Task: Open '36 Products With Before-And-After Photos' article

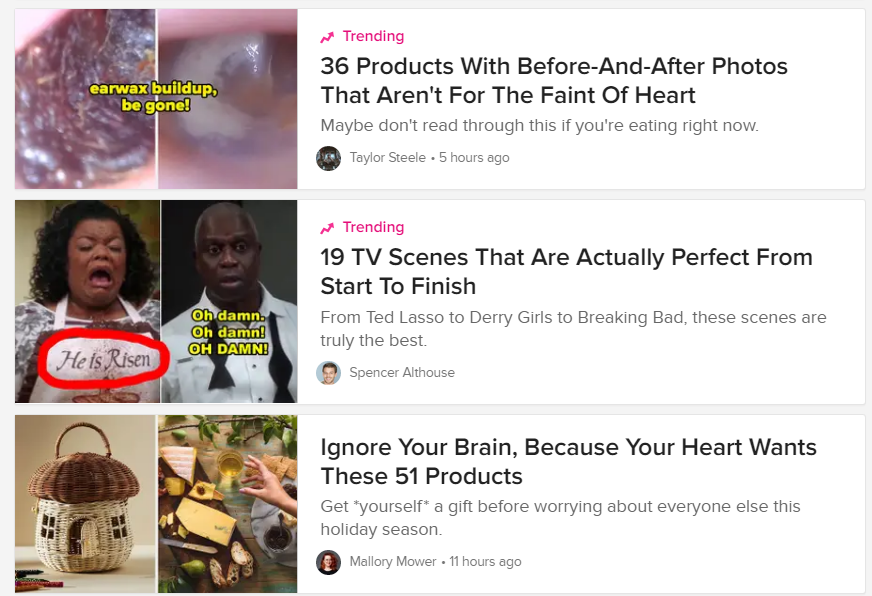Action: 554,81
